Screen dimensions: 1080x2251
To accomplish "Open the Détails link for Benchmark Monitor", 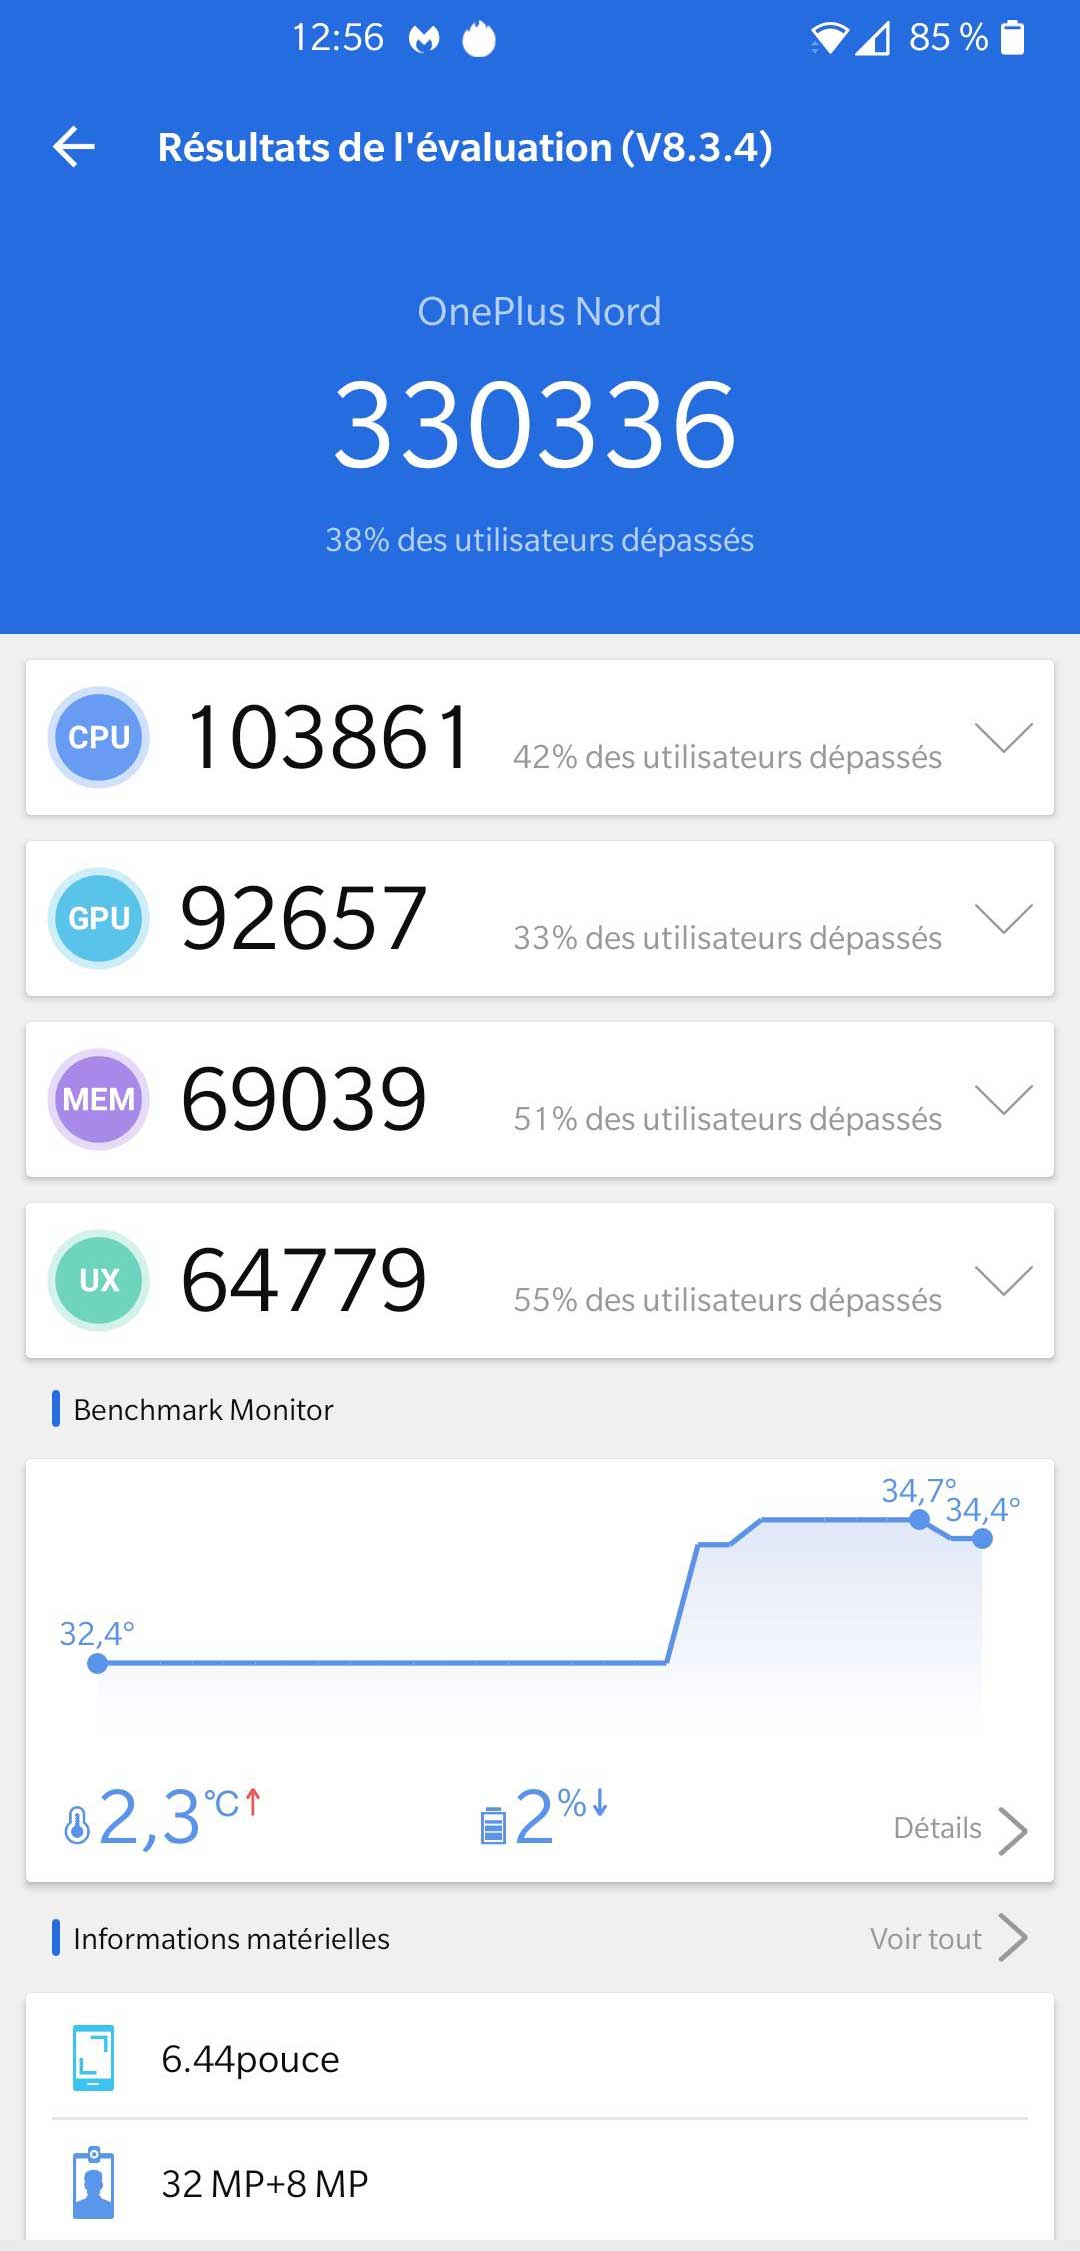I will [x=960, y=1829].
